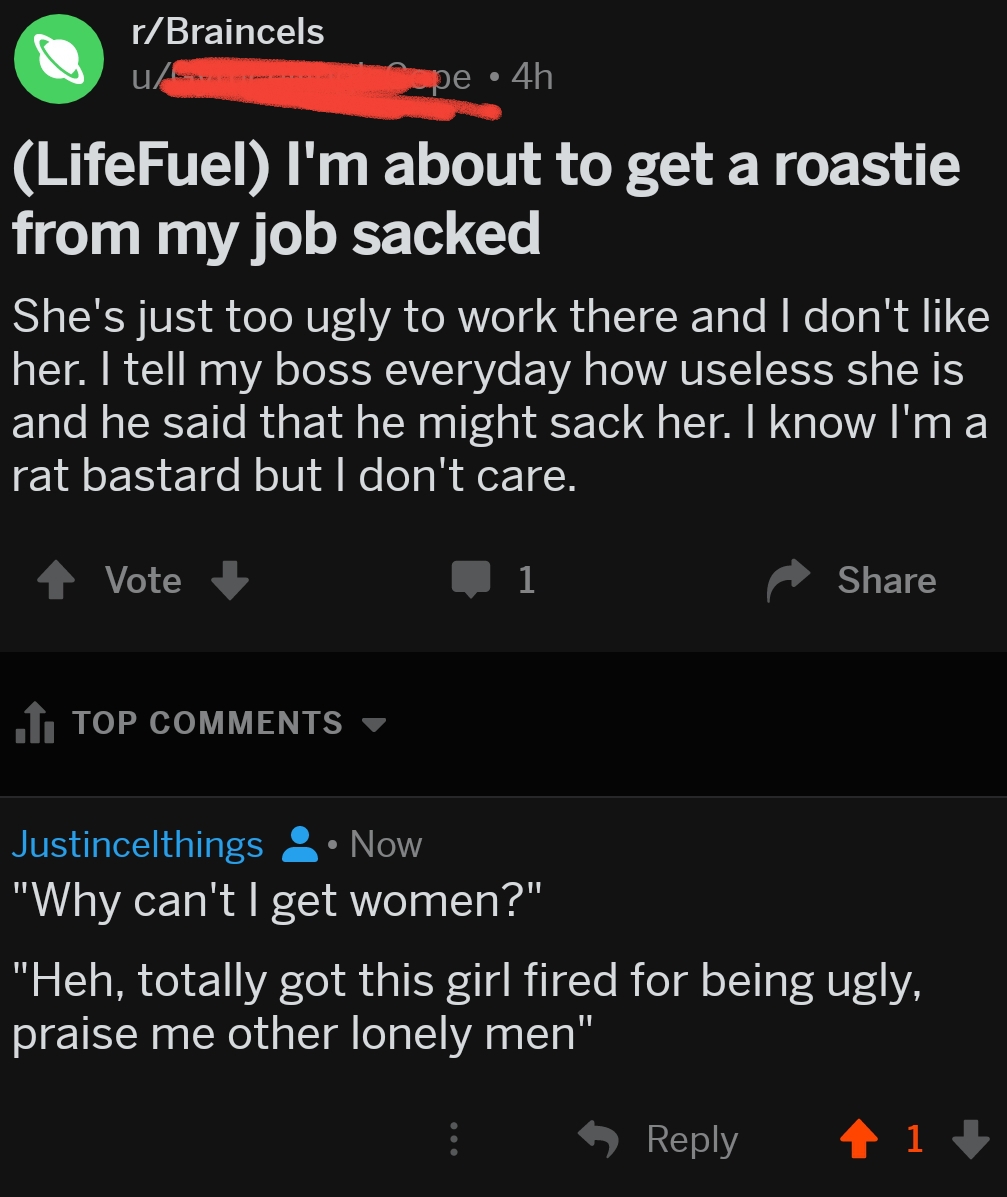Open the Justincelthings user profile
The height and width of the screenshot is (1197, 1007).
(x=137, y=845)
